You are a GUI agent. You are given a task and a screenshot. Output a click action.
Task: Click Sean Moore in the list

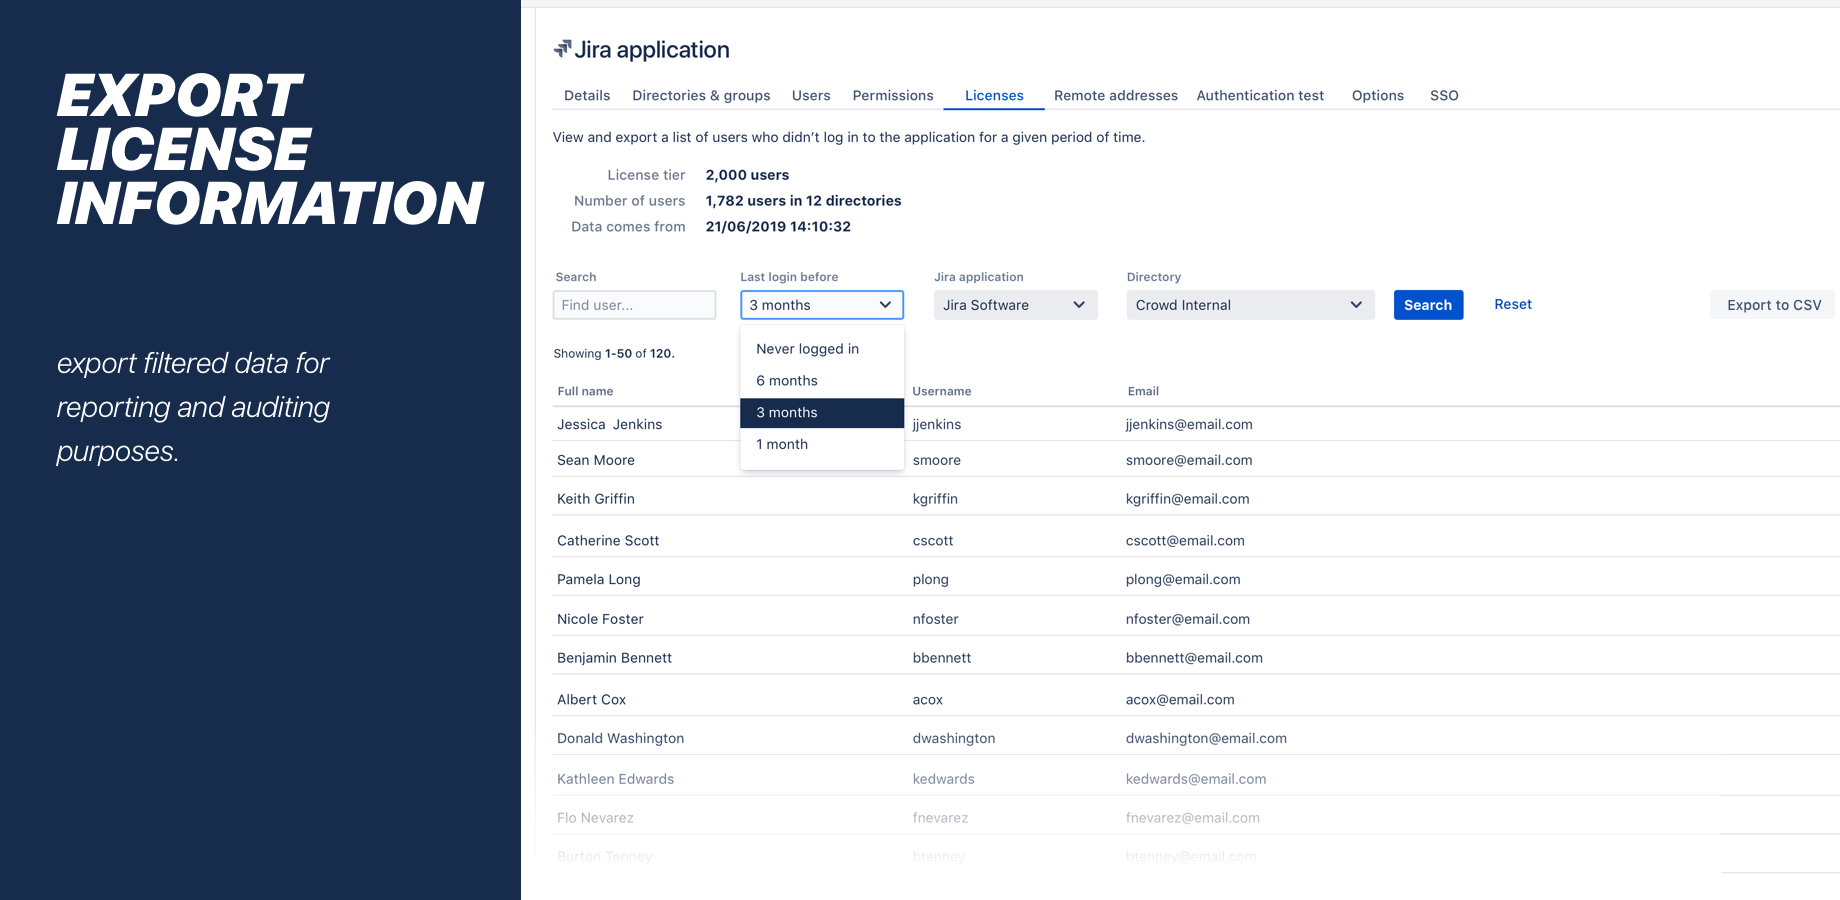coord(596,460)
